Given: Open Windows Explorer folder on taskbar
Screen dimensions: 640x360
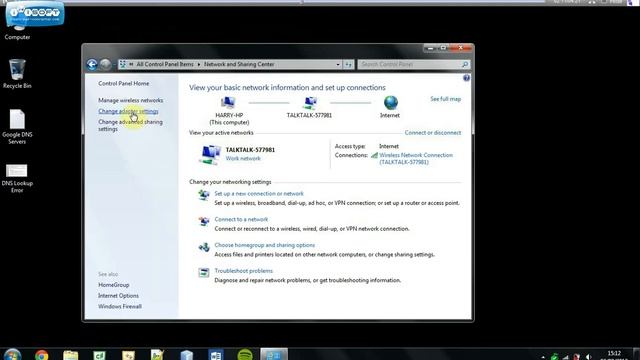Looking at the screenshot, I should click(71, 355).
